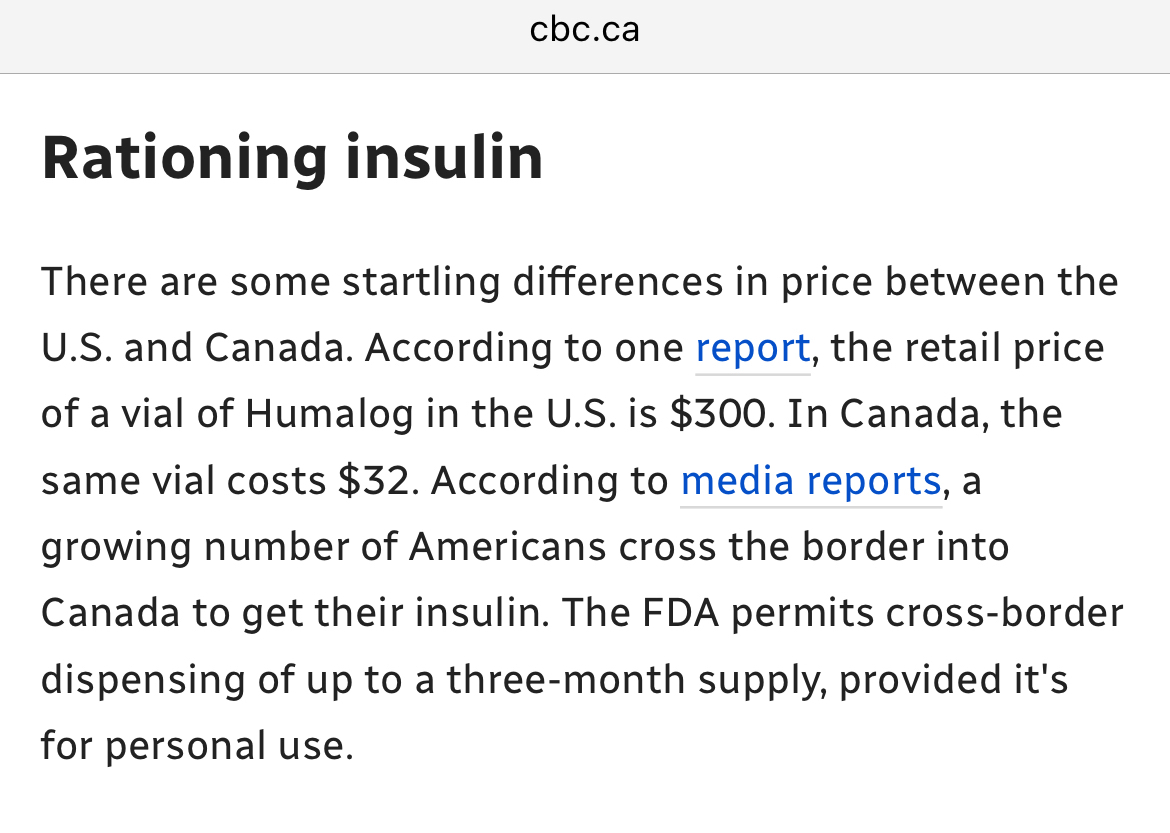Click the "Rationing insulin" heading
The image size is (1170, 833).
[292, 157]
